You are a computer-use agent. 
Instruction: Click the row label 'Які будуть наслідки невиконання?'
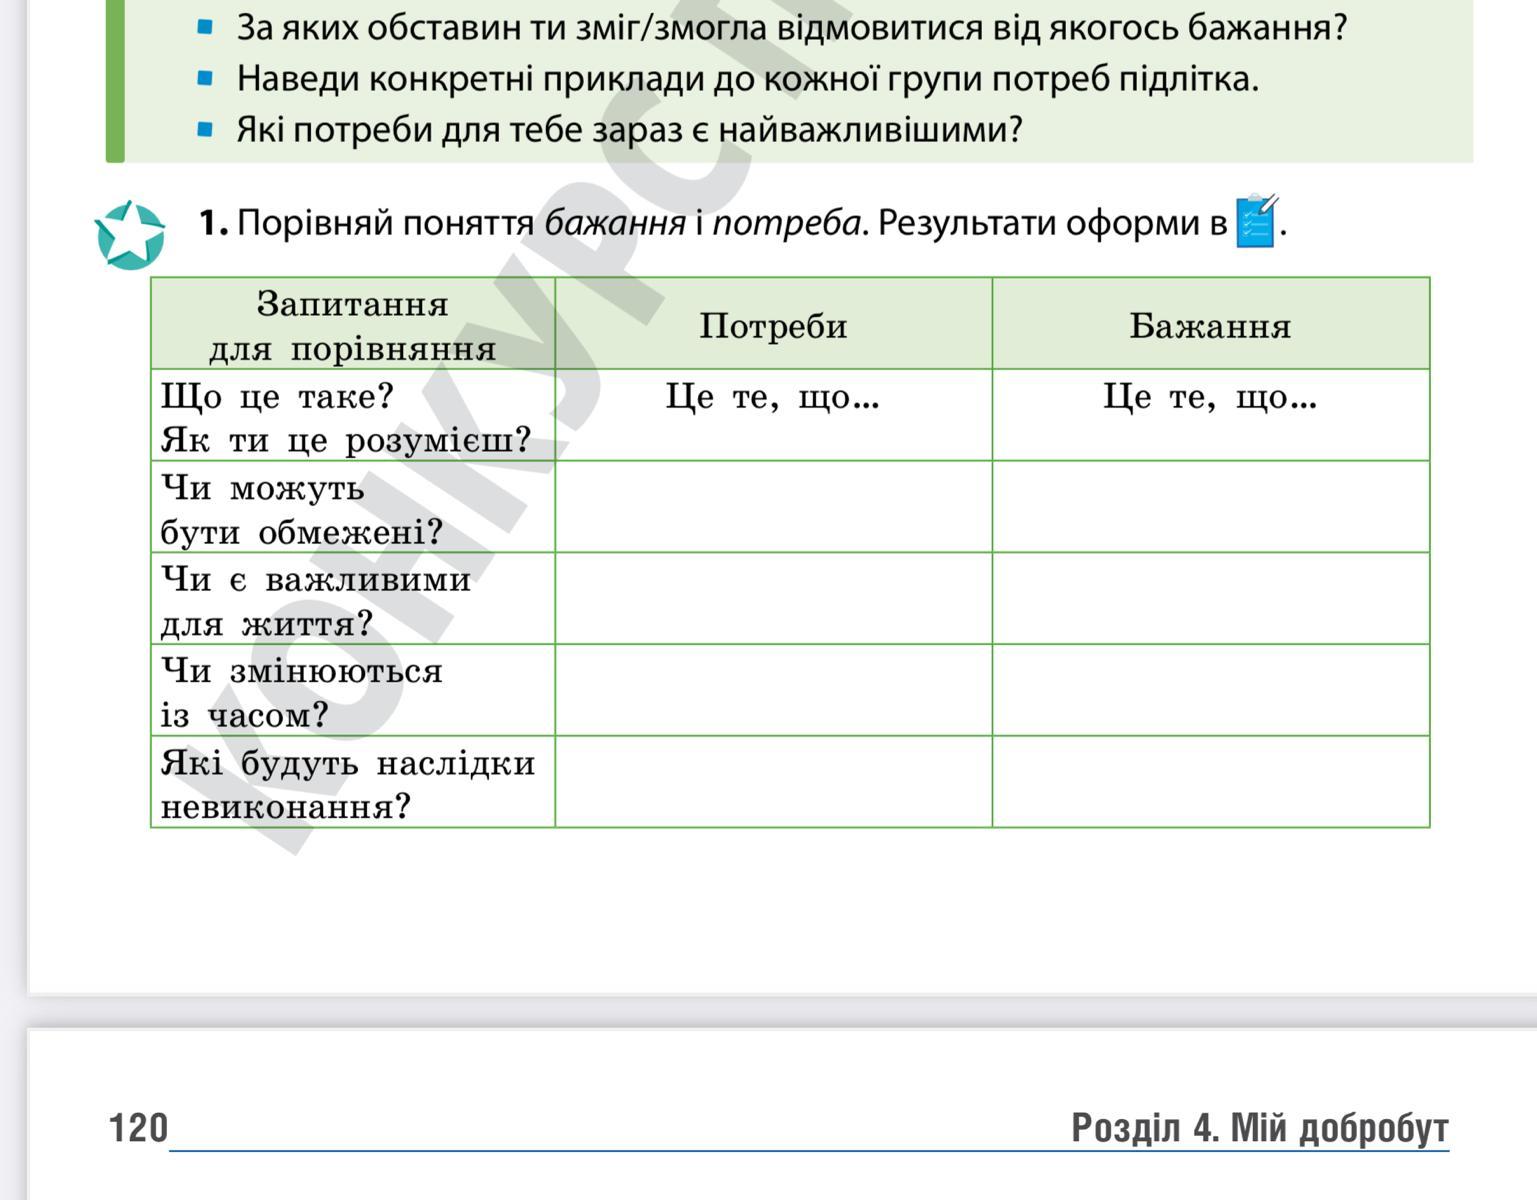click(347, 784)
